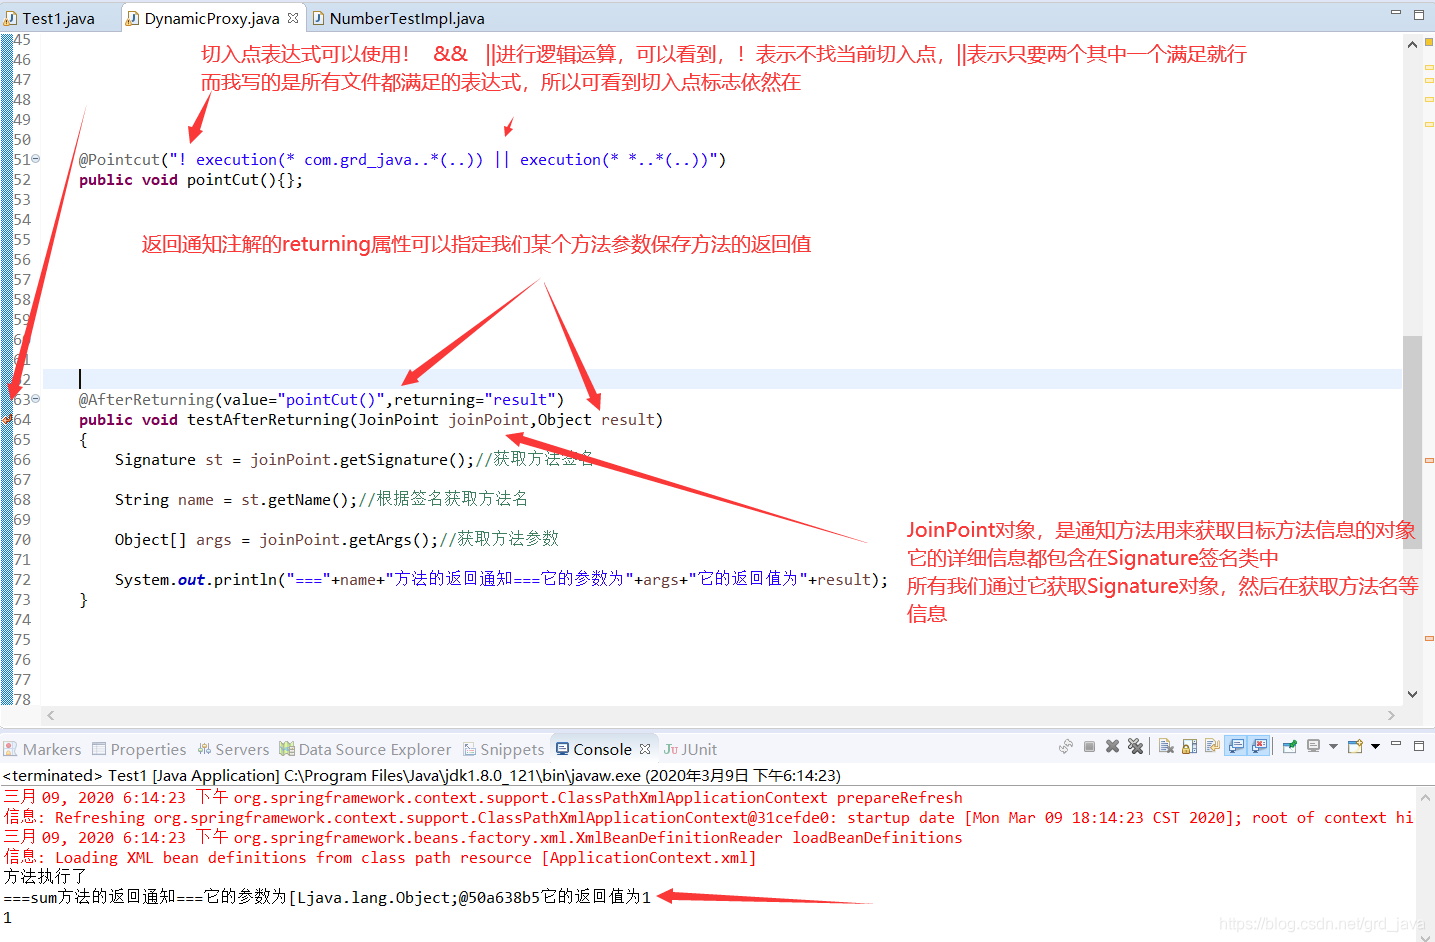Close the Console view tab
This screenshot has width=1435, height=942.
[645, 749]
